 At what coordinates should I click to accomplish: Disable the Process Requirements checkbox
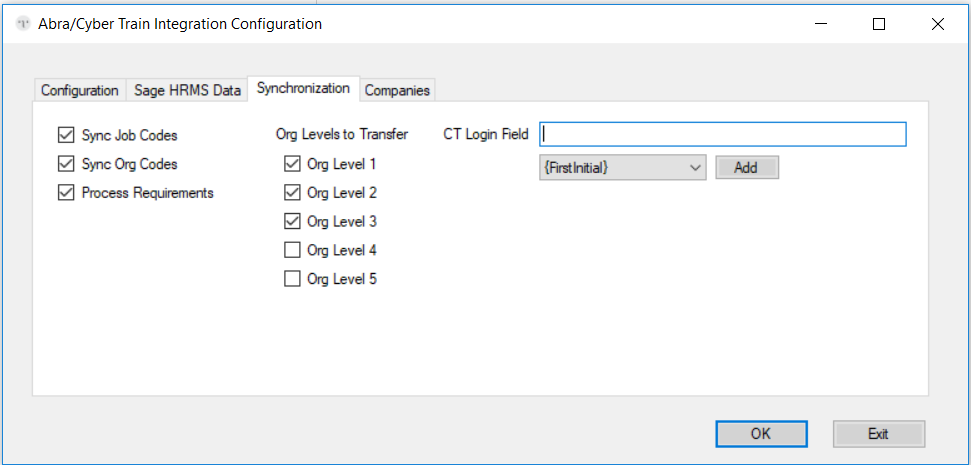[66, 193]
